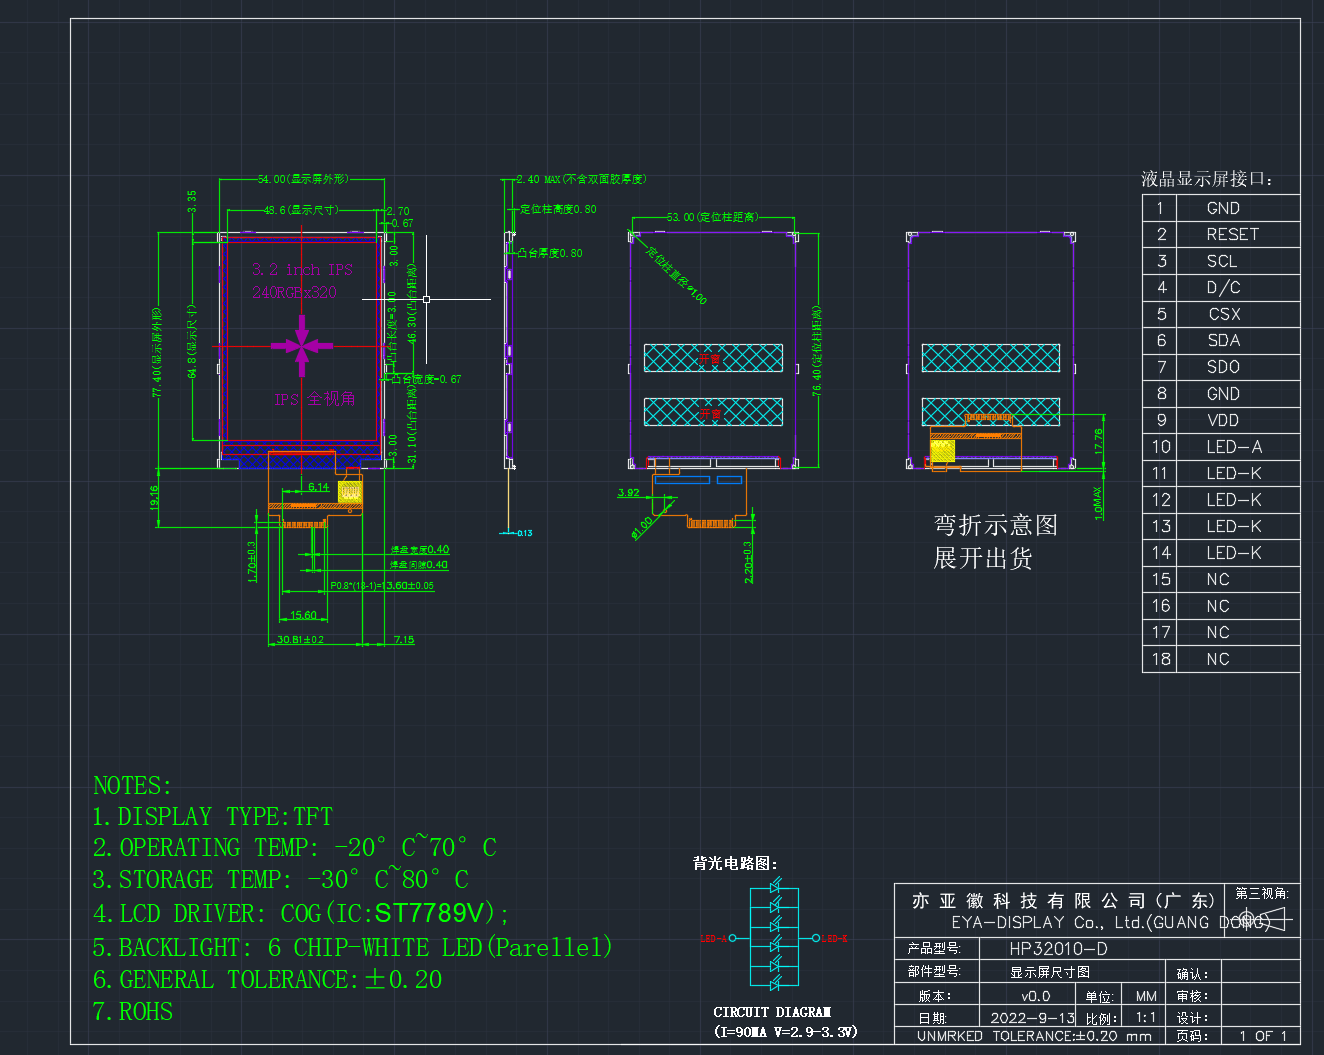This screenshot has height=1055, width=1324.
Task: Select the "VDD" pin name
Action: 1223,420
